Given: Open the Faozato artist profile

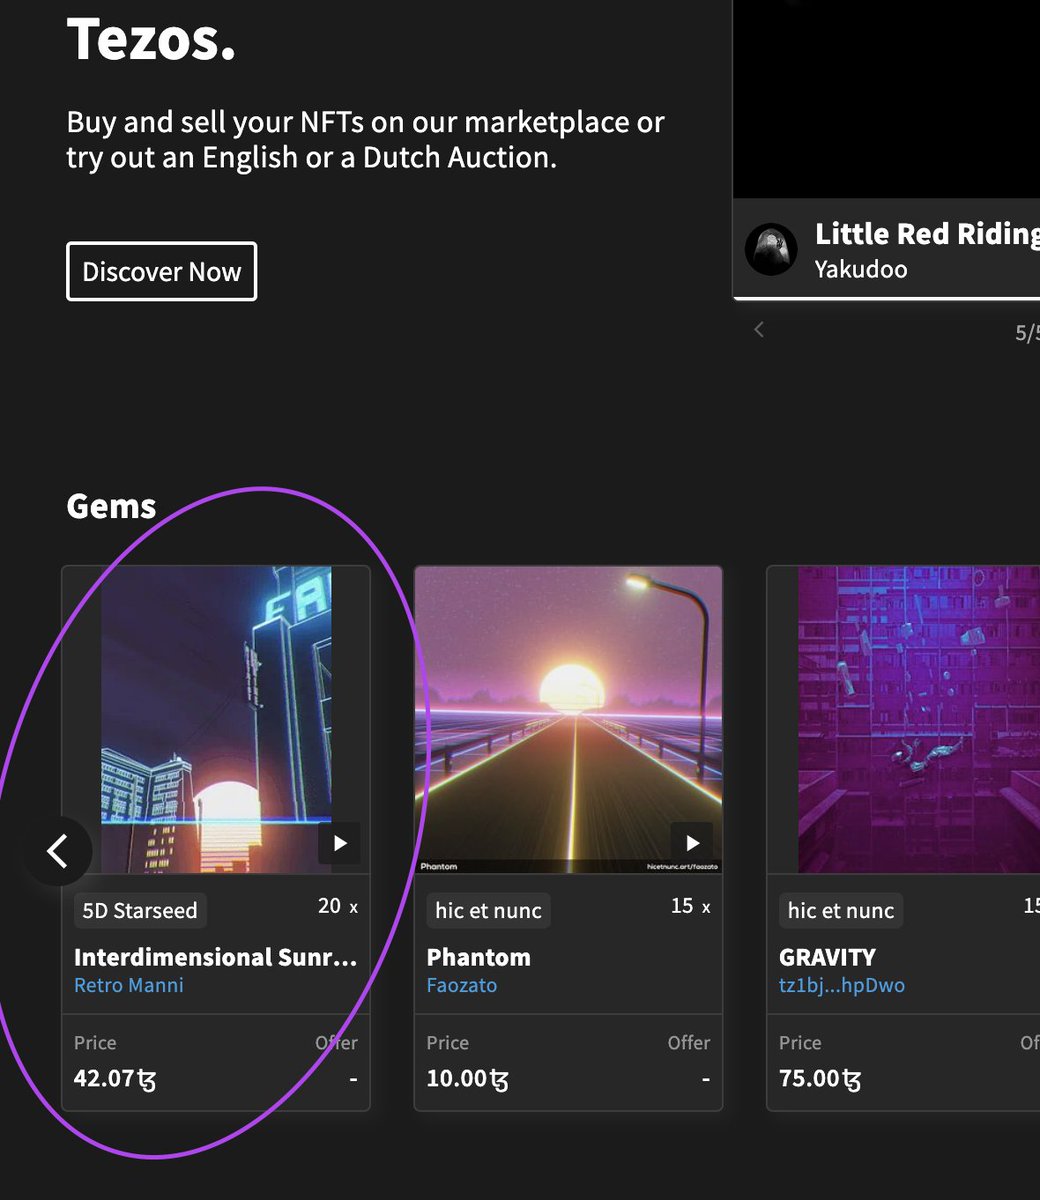Looking at the screenshot, I should 462,985.
